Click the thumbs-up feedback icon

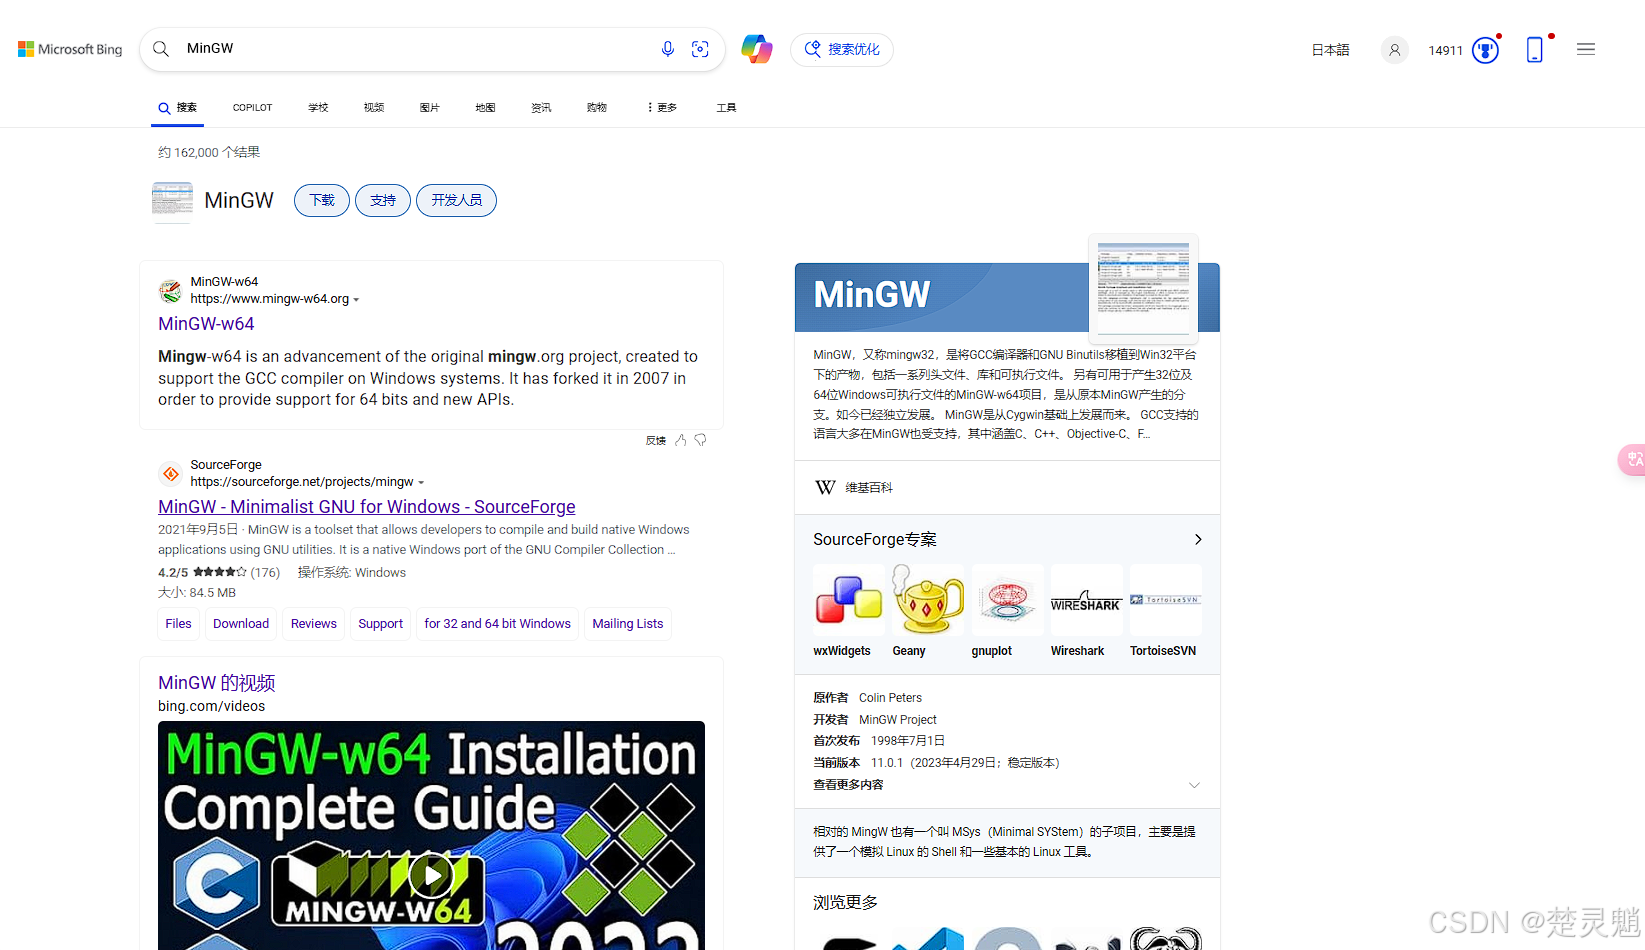pyautogui.click(x=681, y=440)
